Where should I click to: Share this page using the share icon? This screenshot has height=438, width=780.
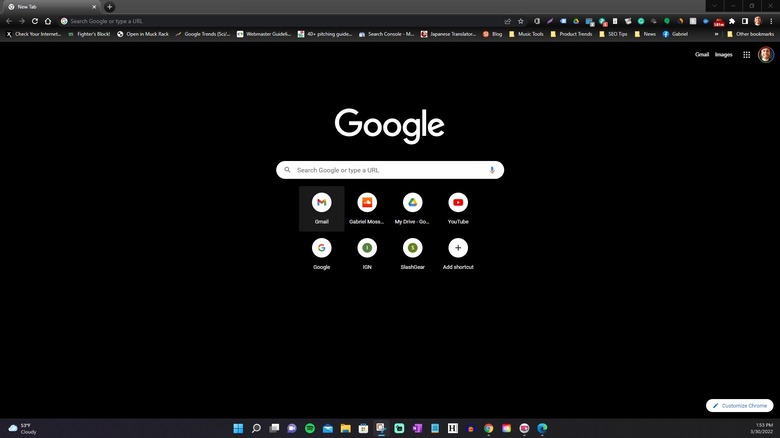coord(507,21)
